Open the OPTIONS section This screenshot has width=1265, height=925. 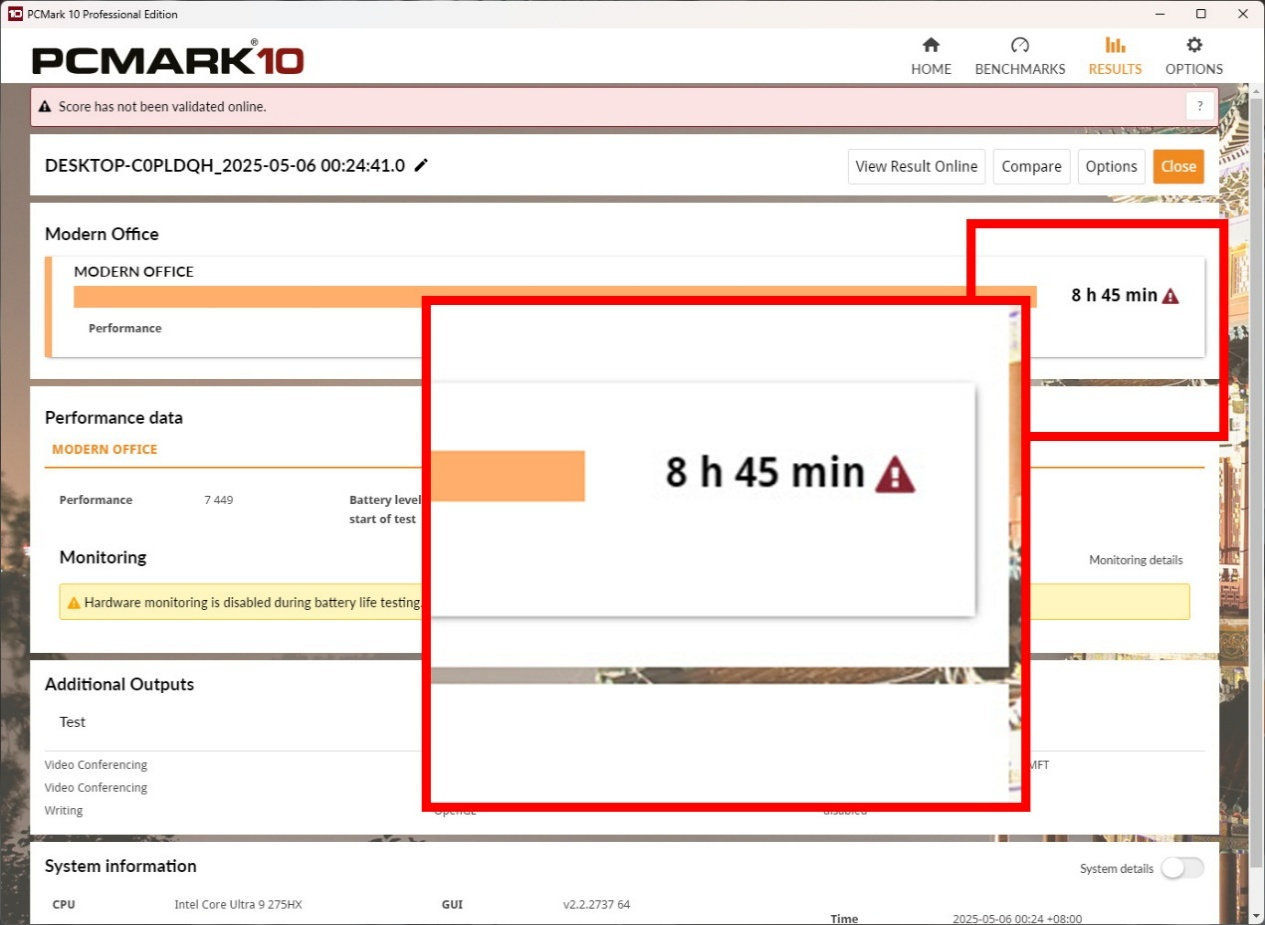[1194, 57]
